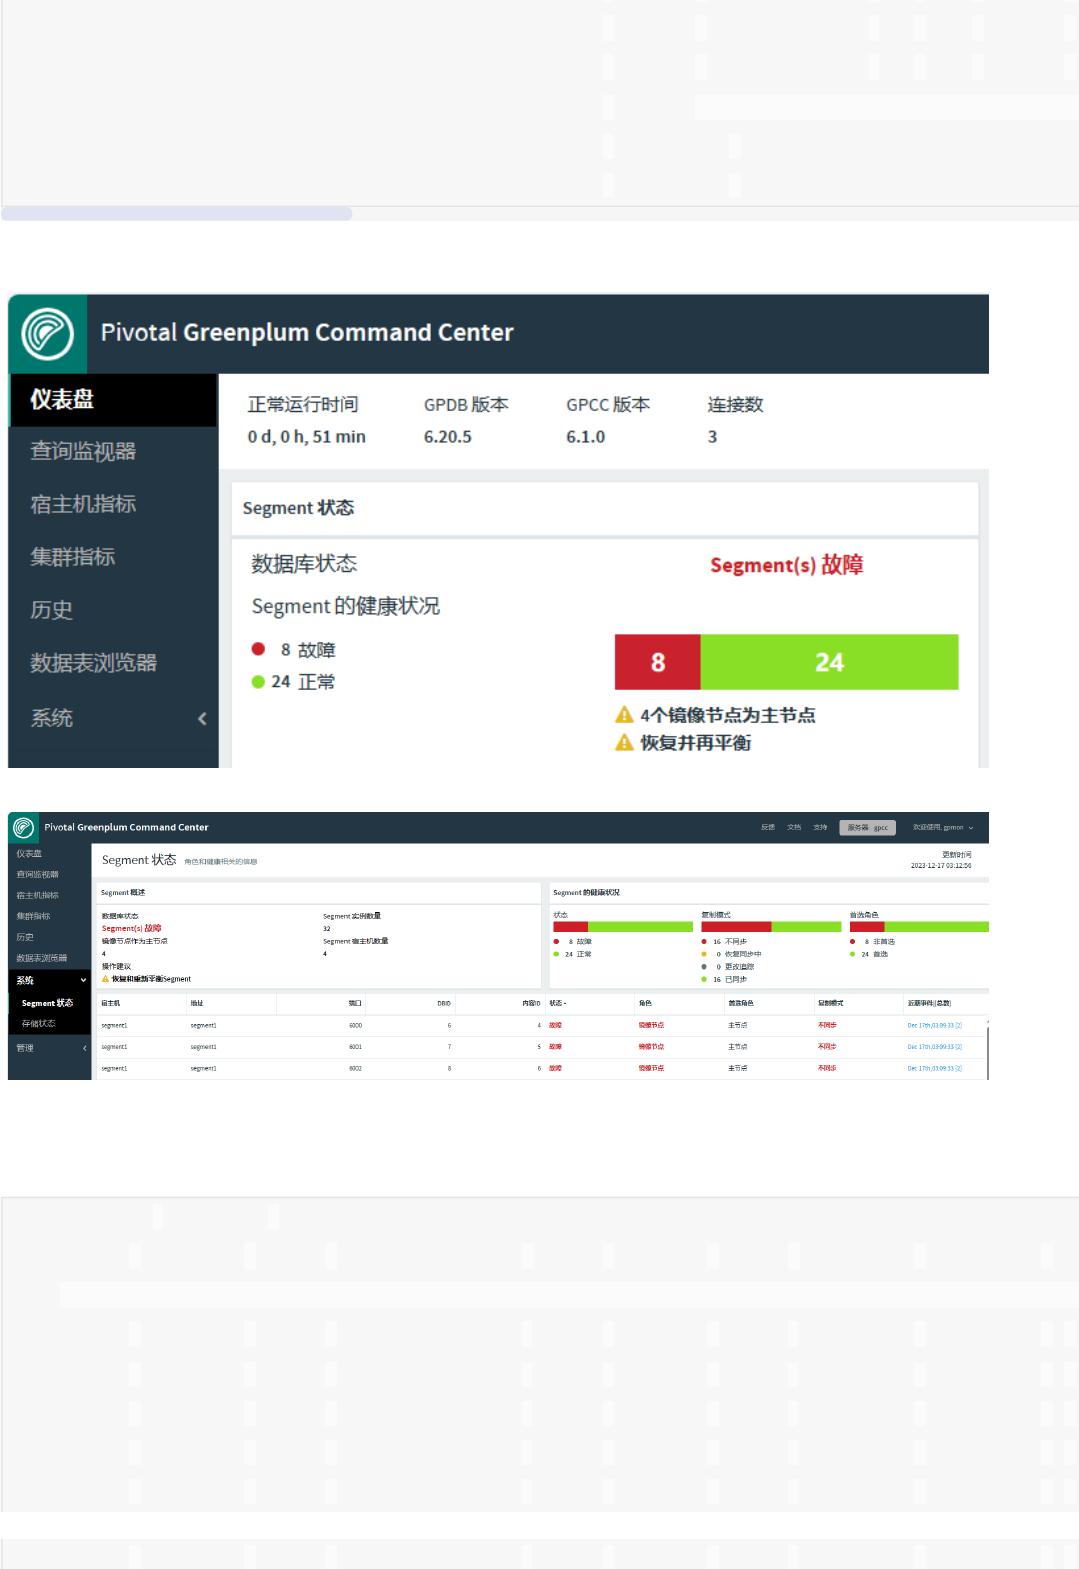
Task: Click 不同步 cell in port 6002 row
Action: [827, 1068]
